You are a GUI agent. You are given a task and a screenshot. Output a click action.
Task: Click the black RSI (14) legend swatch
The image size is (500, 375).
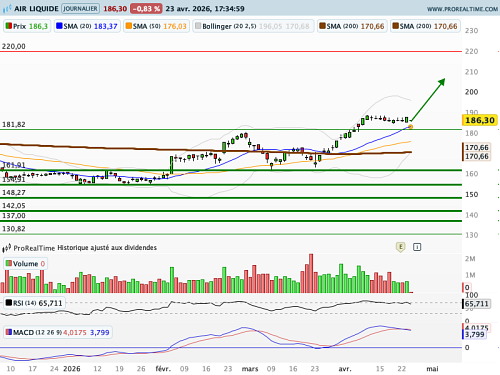coord(9,303)
